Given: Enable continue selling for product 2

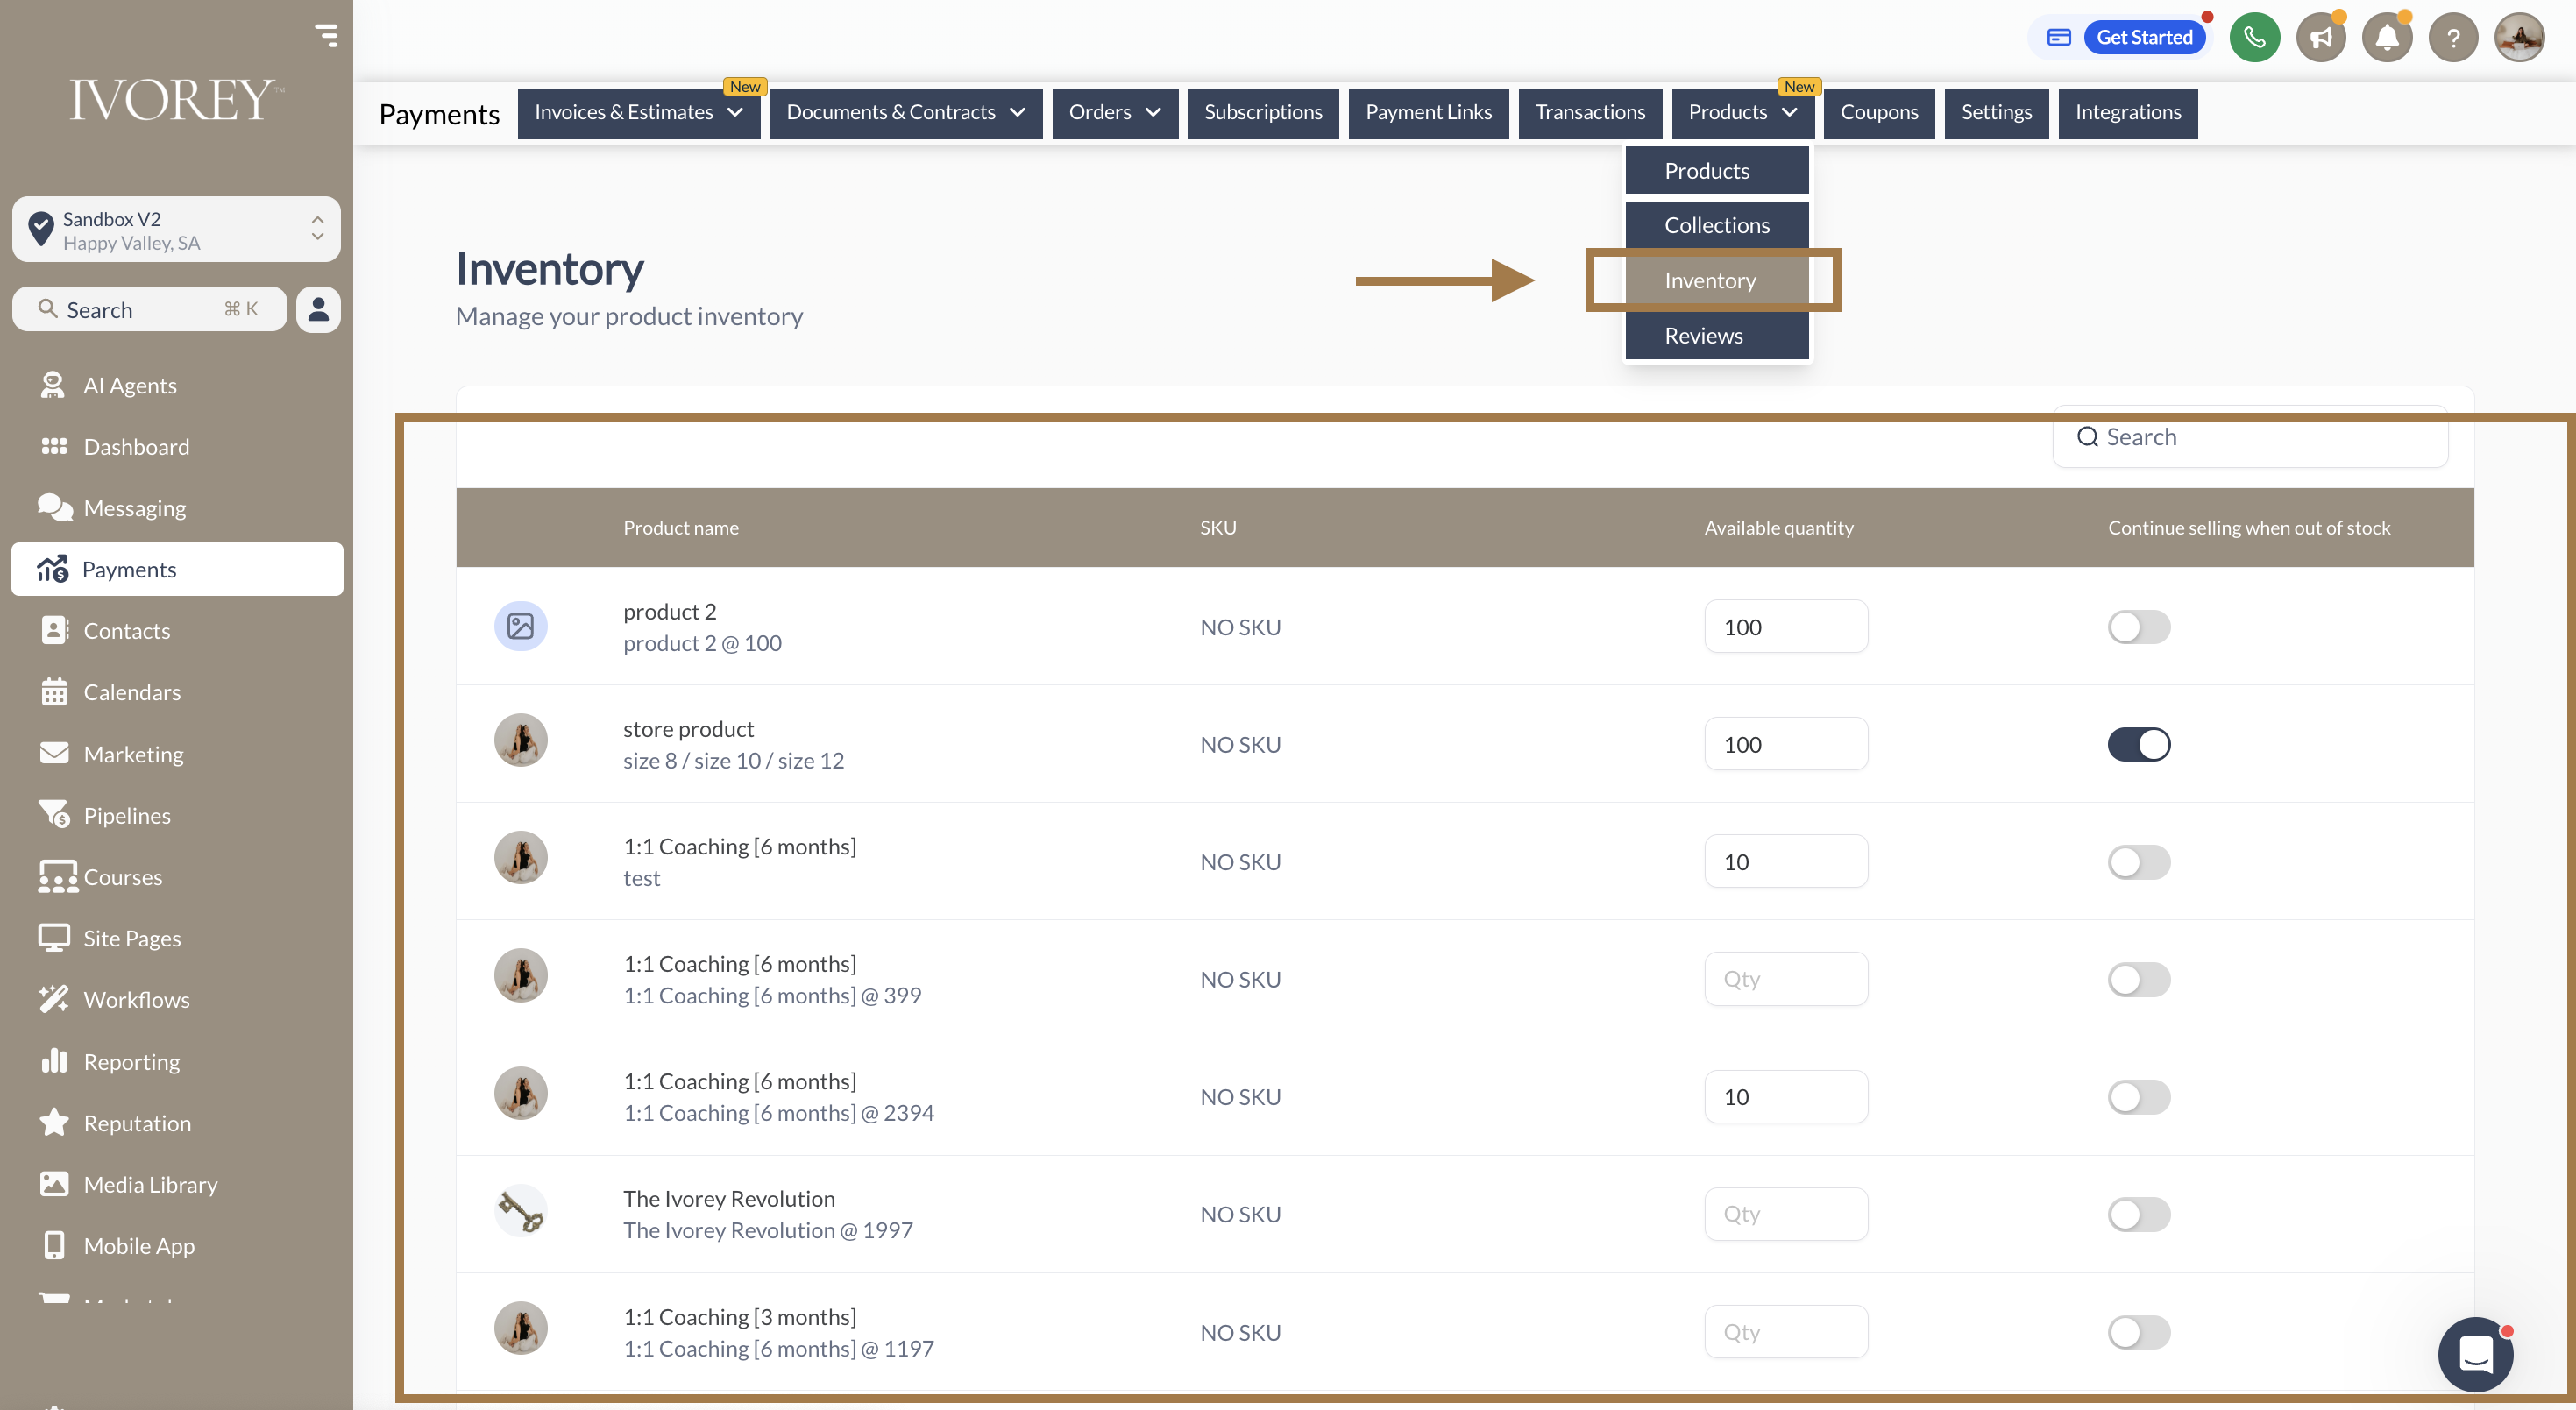Looking at the screenshot, I should [x=2138, y=627].
